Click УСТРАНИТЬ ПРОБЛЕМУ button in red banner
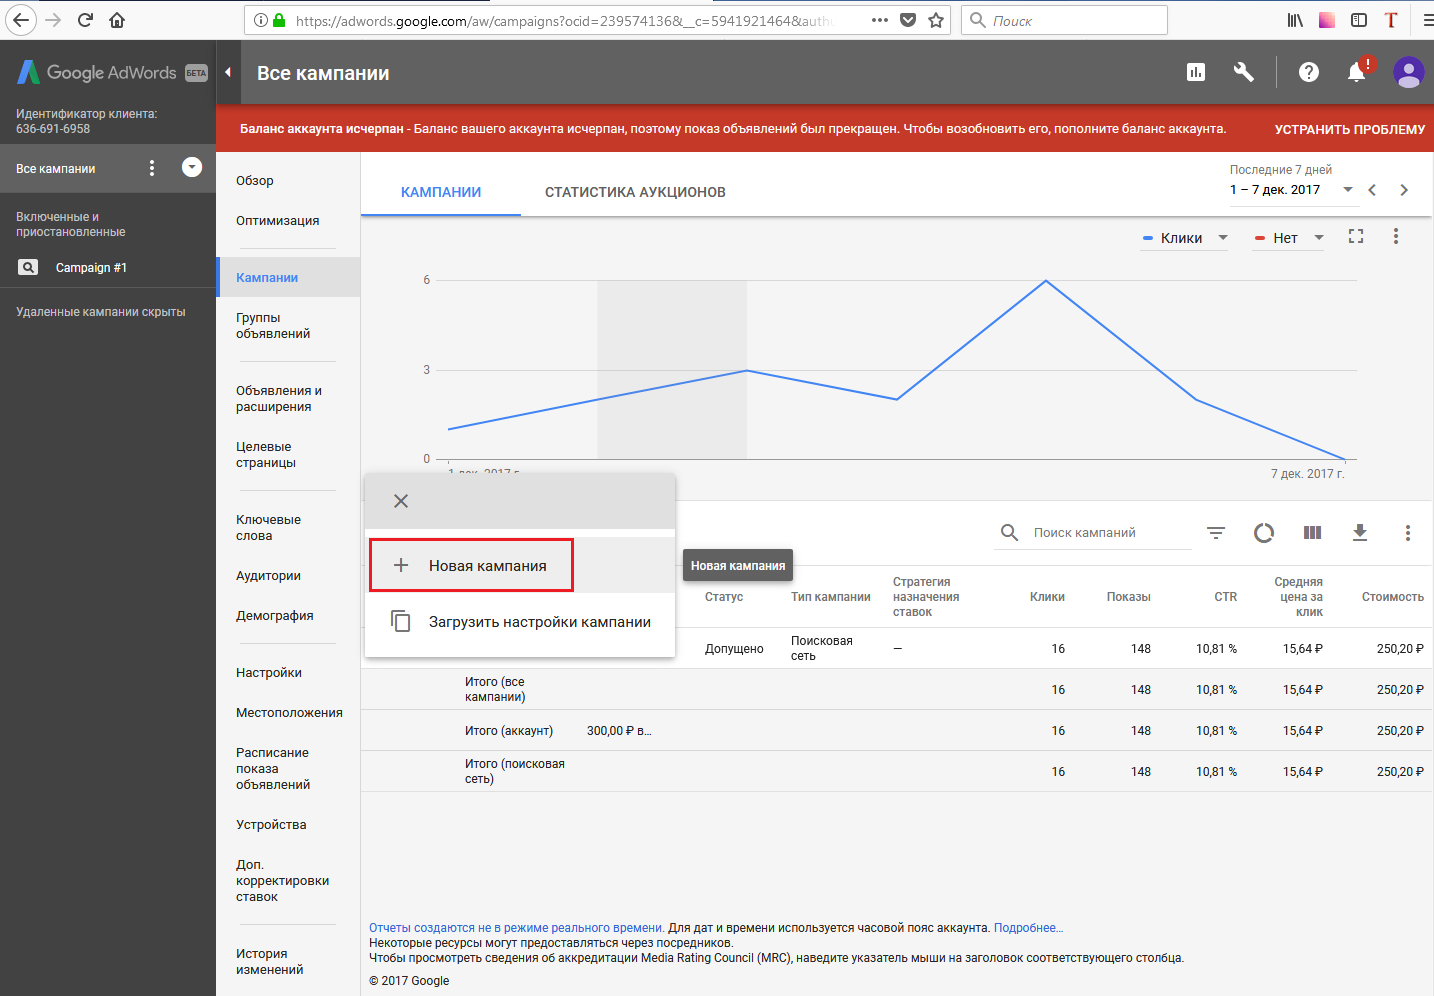Viewport: 1434px width, 996px height. point(1350,129)
